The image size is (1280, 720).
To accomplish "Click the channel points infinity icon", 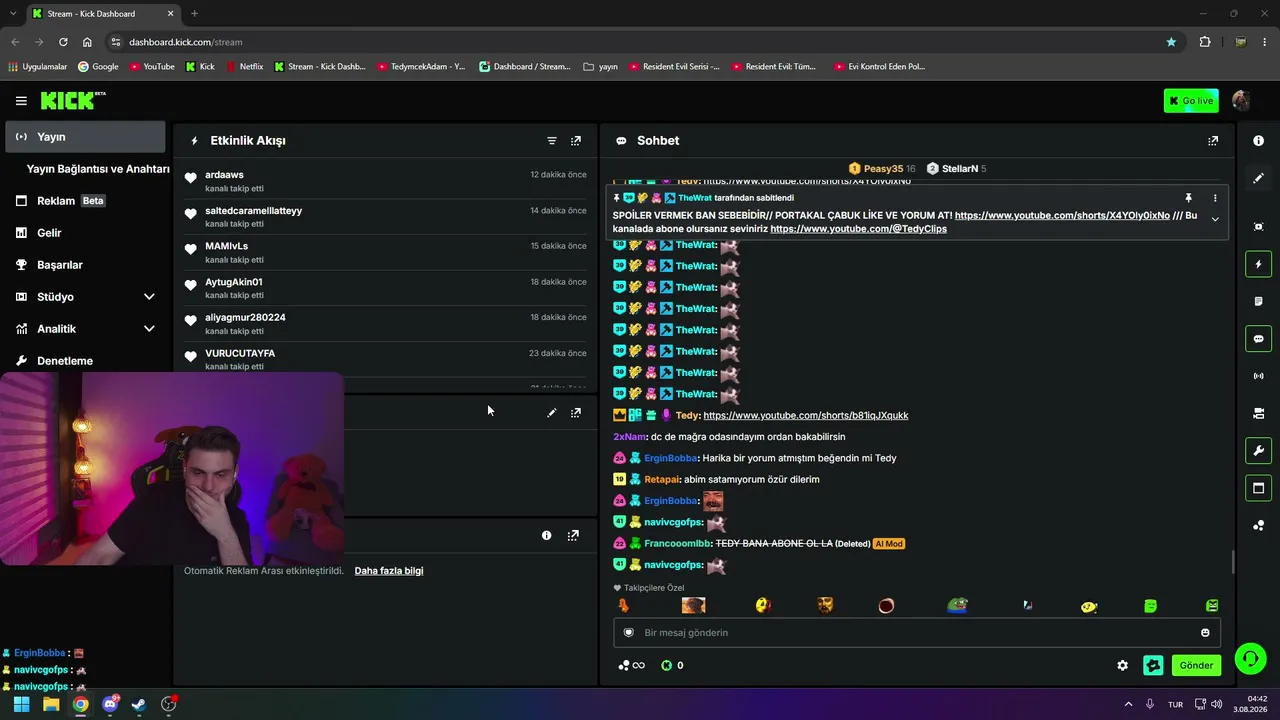I will pyautogui.click(x=631, y=665).
